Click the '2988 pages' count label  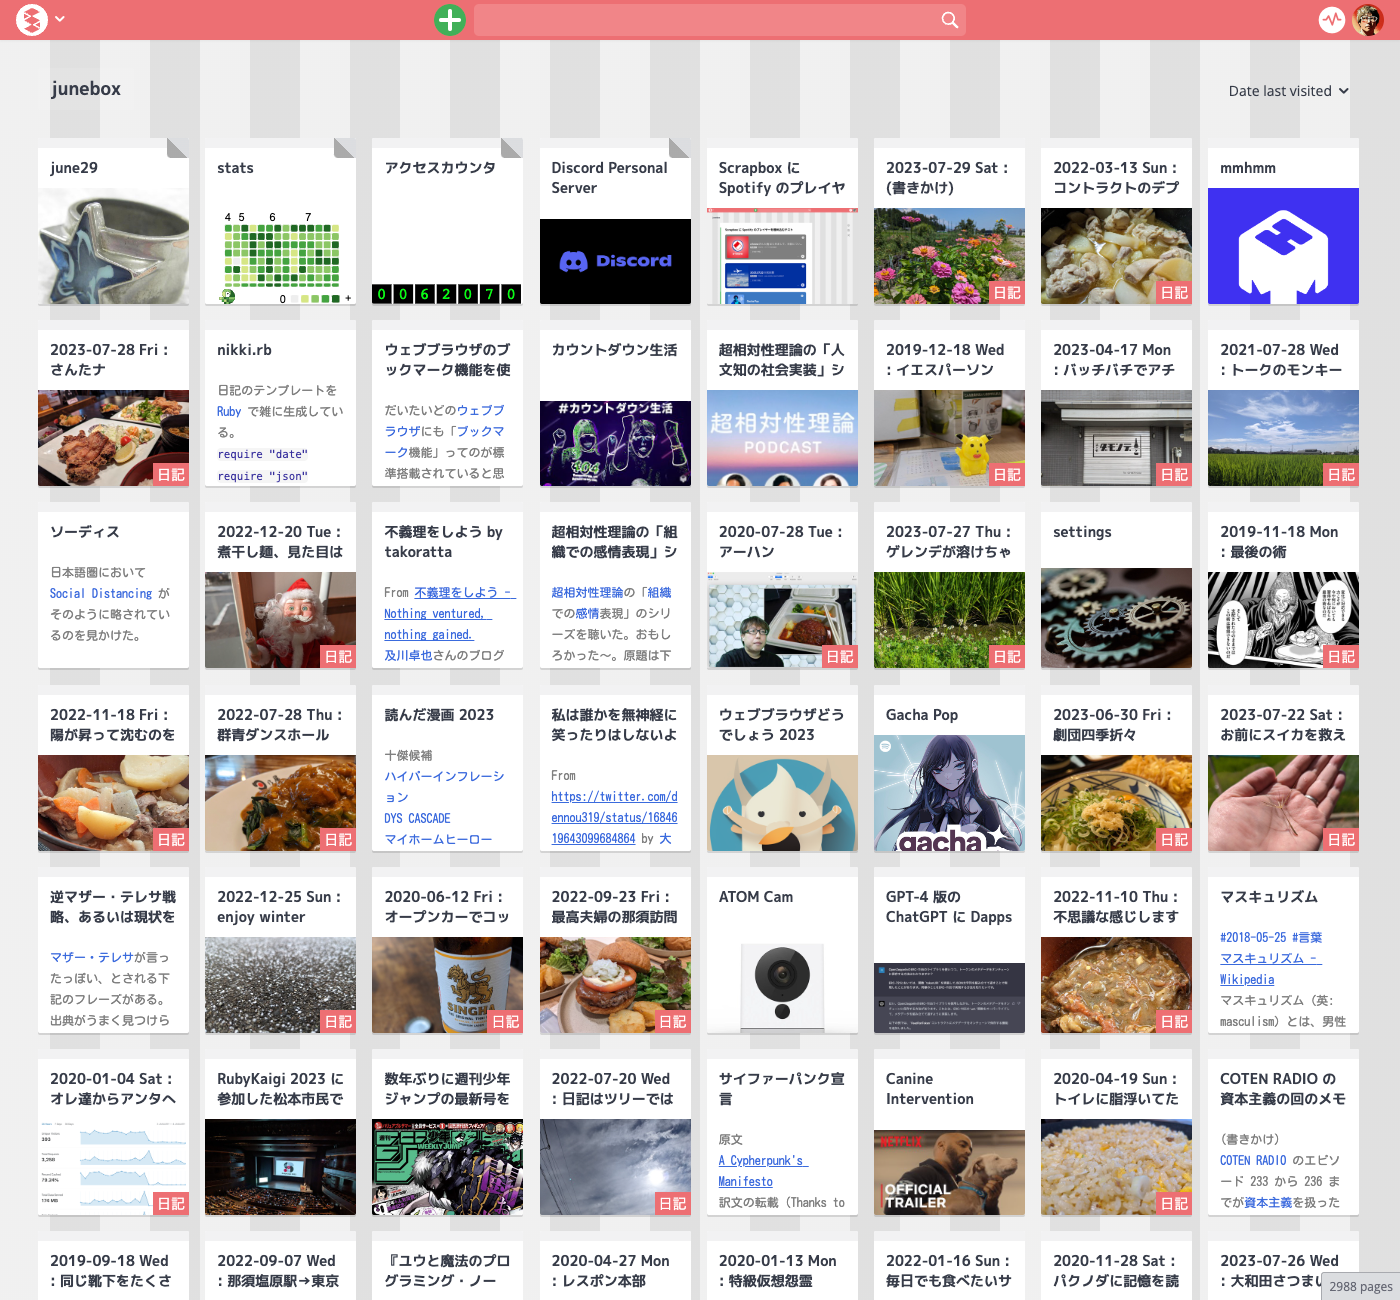click(x=1360, y=1286)
